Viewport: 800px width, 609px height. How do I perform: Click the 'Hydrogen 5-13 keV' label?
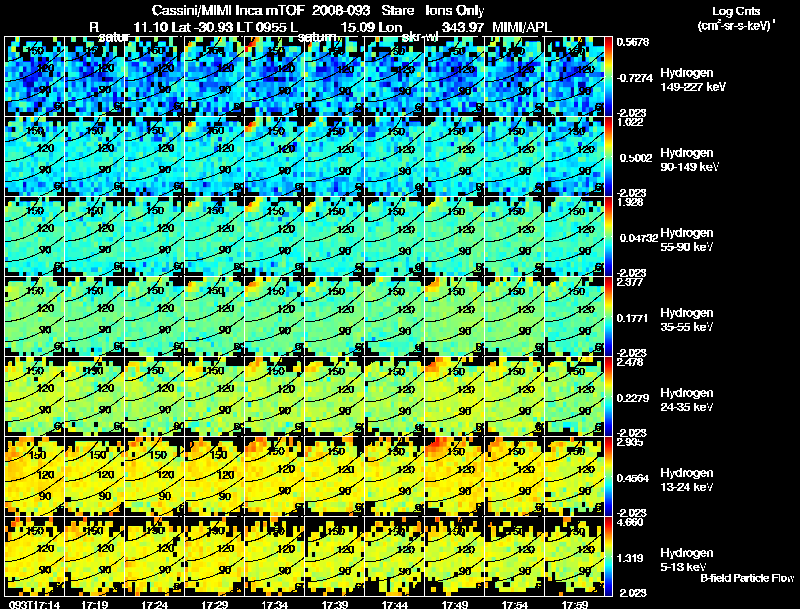[687, 560]
